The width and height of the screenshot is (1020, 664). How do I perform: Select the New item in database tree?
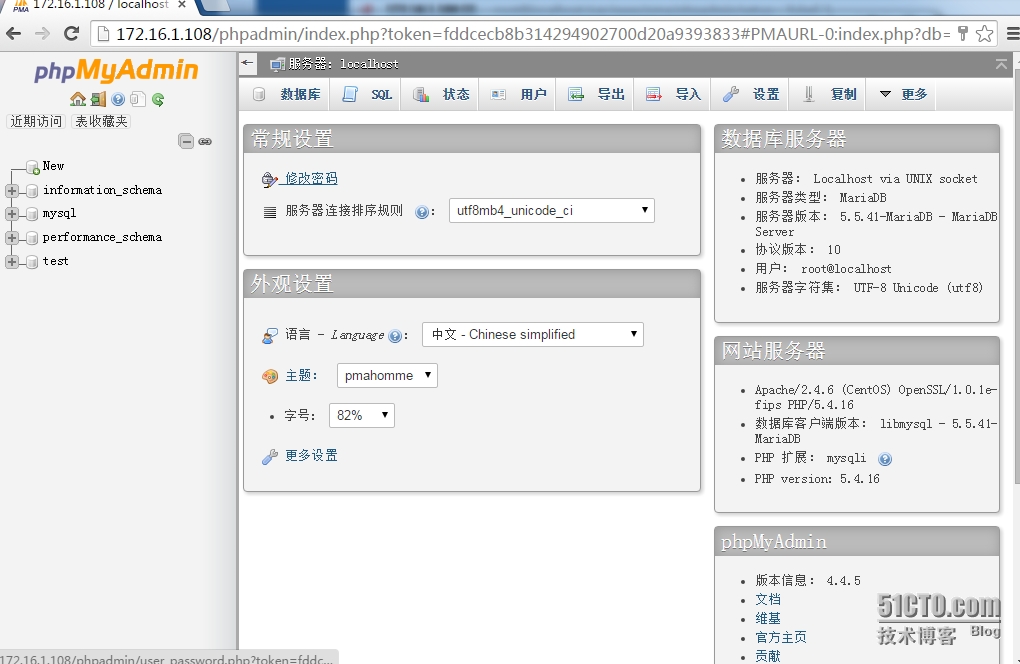53,166
